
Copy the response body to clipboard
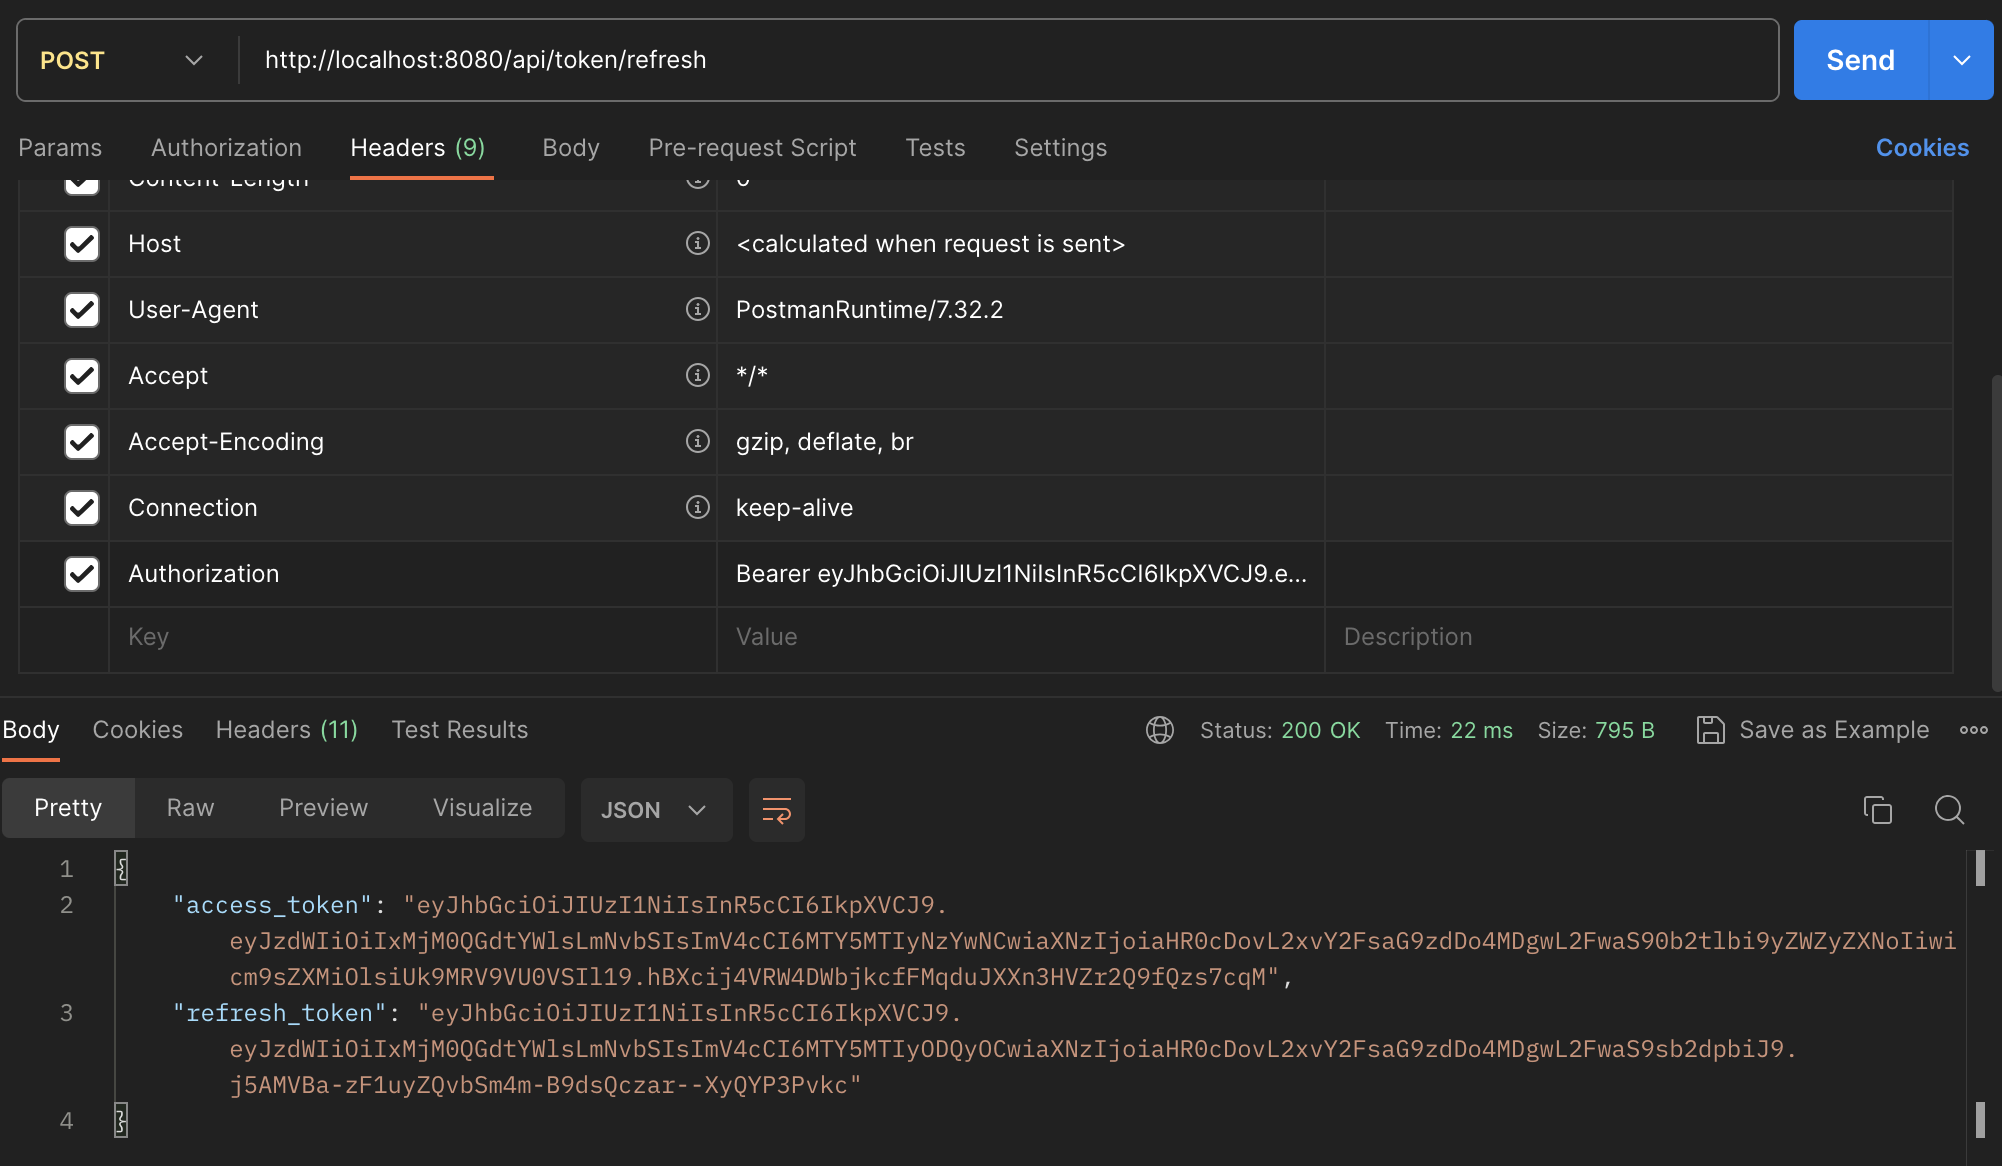pyautogui.click(x=1877, y=810)
